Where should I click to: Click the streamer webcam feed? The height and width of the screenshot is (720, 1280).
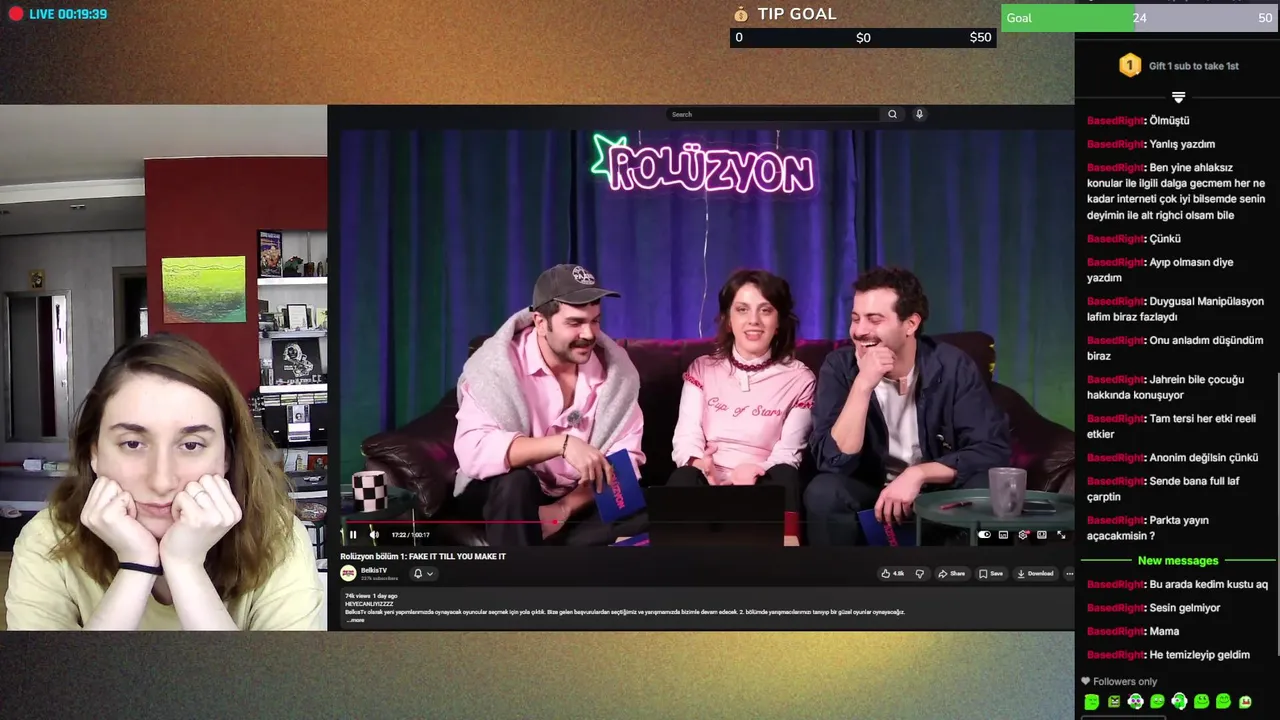pyautogui.click(x=163, y=367)
